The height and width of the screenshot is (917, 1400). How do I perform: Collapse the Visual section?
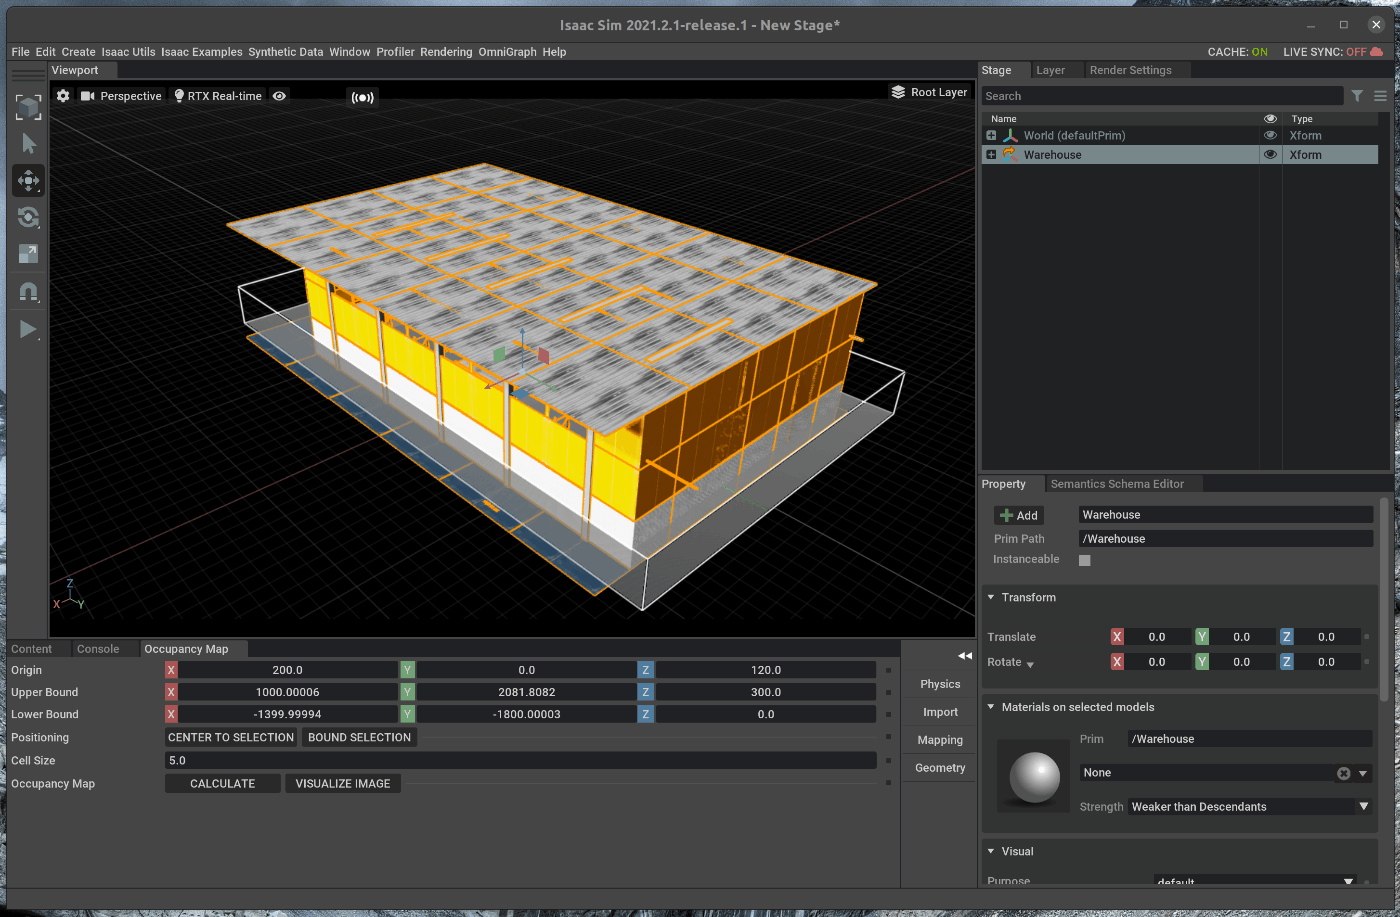click(991, 851)
